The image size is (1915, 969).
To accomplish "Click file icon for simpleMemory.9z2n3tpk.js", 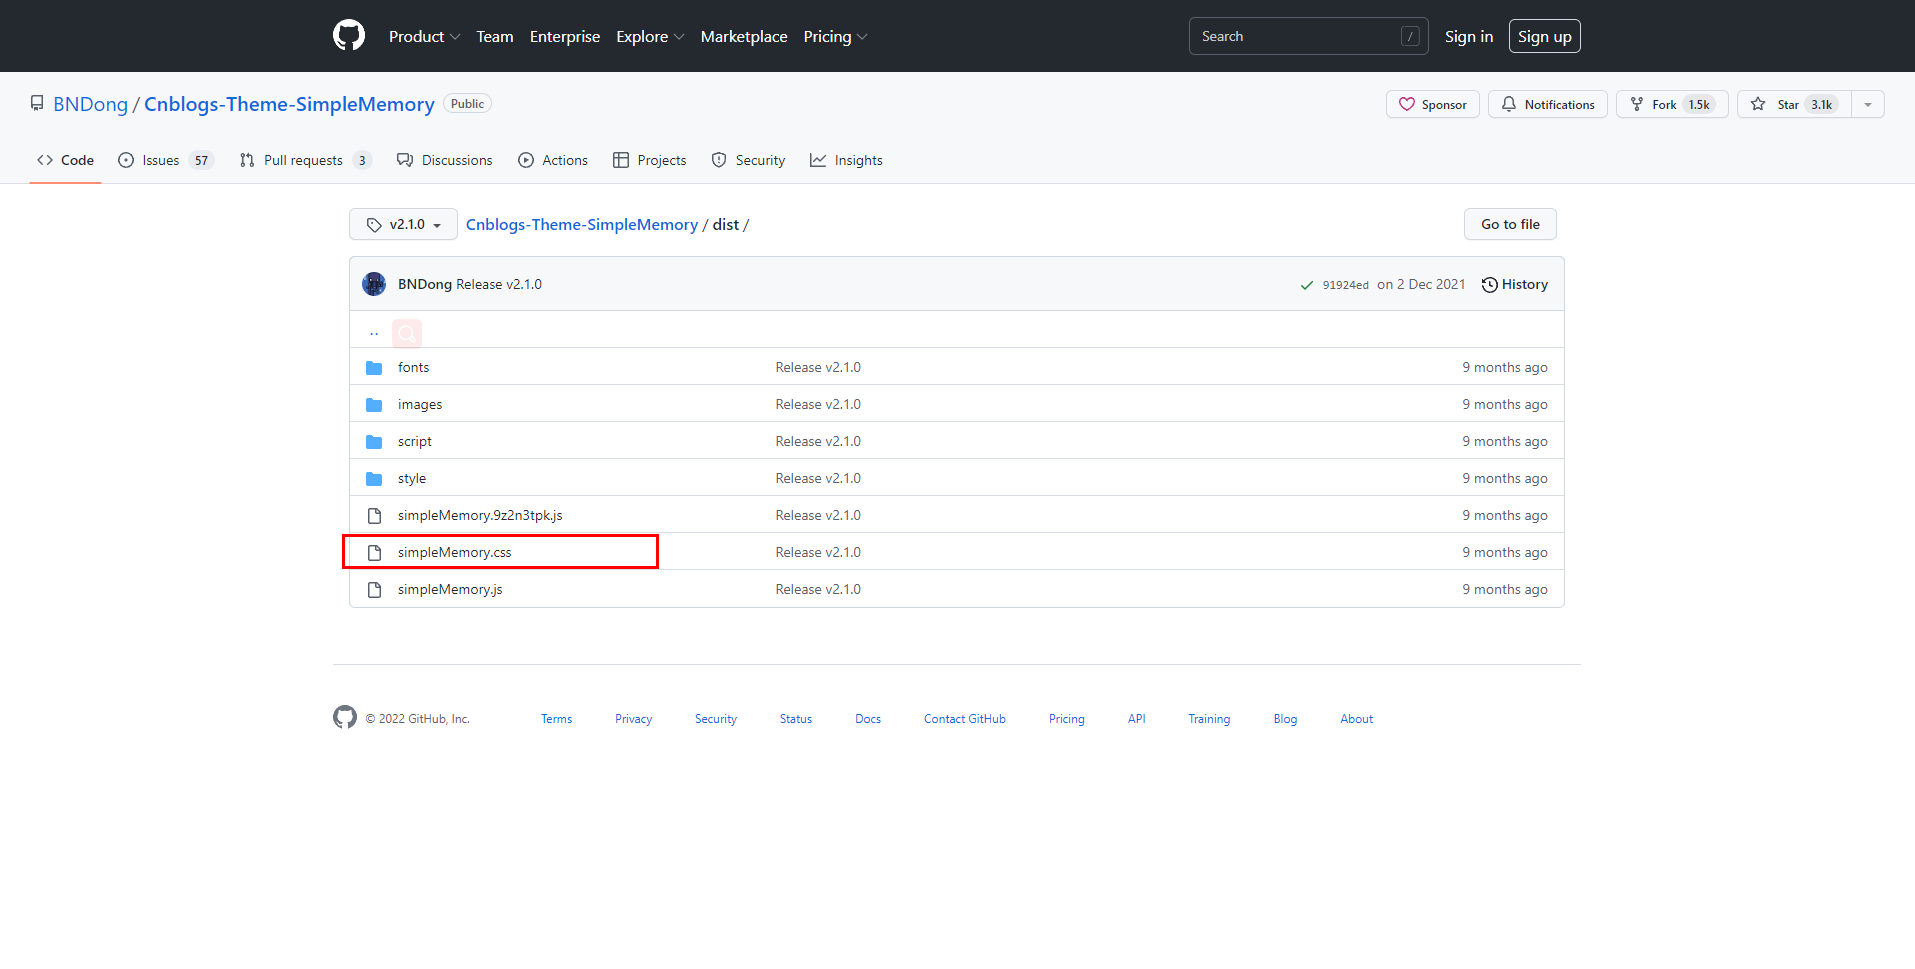I will coord(374,516).
